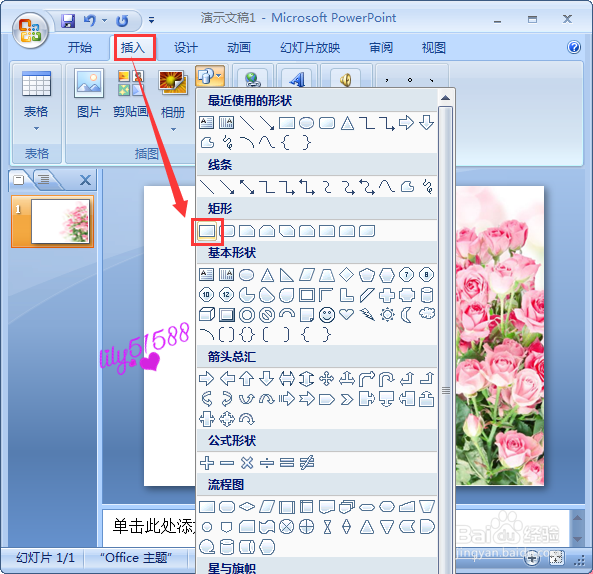Choose the Diamond basic shape

[347, 275]
